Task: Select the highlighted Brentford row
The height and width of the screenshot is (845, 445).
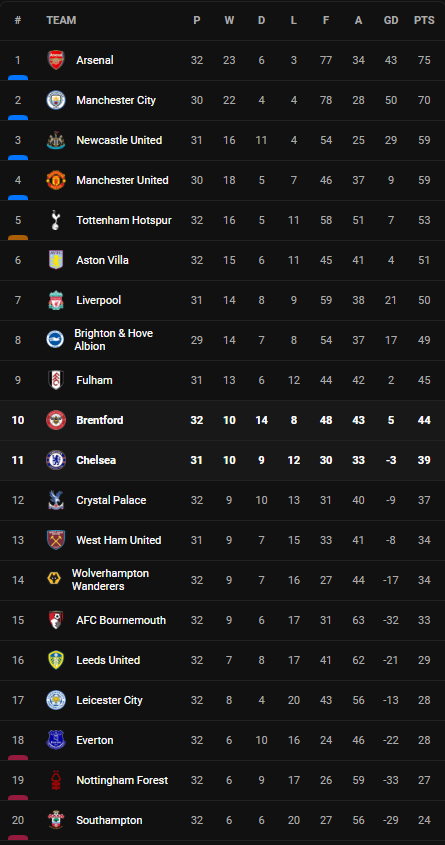Action: (222, 420)
